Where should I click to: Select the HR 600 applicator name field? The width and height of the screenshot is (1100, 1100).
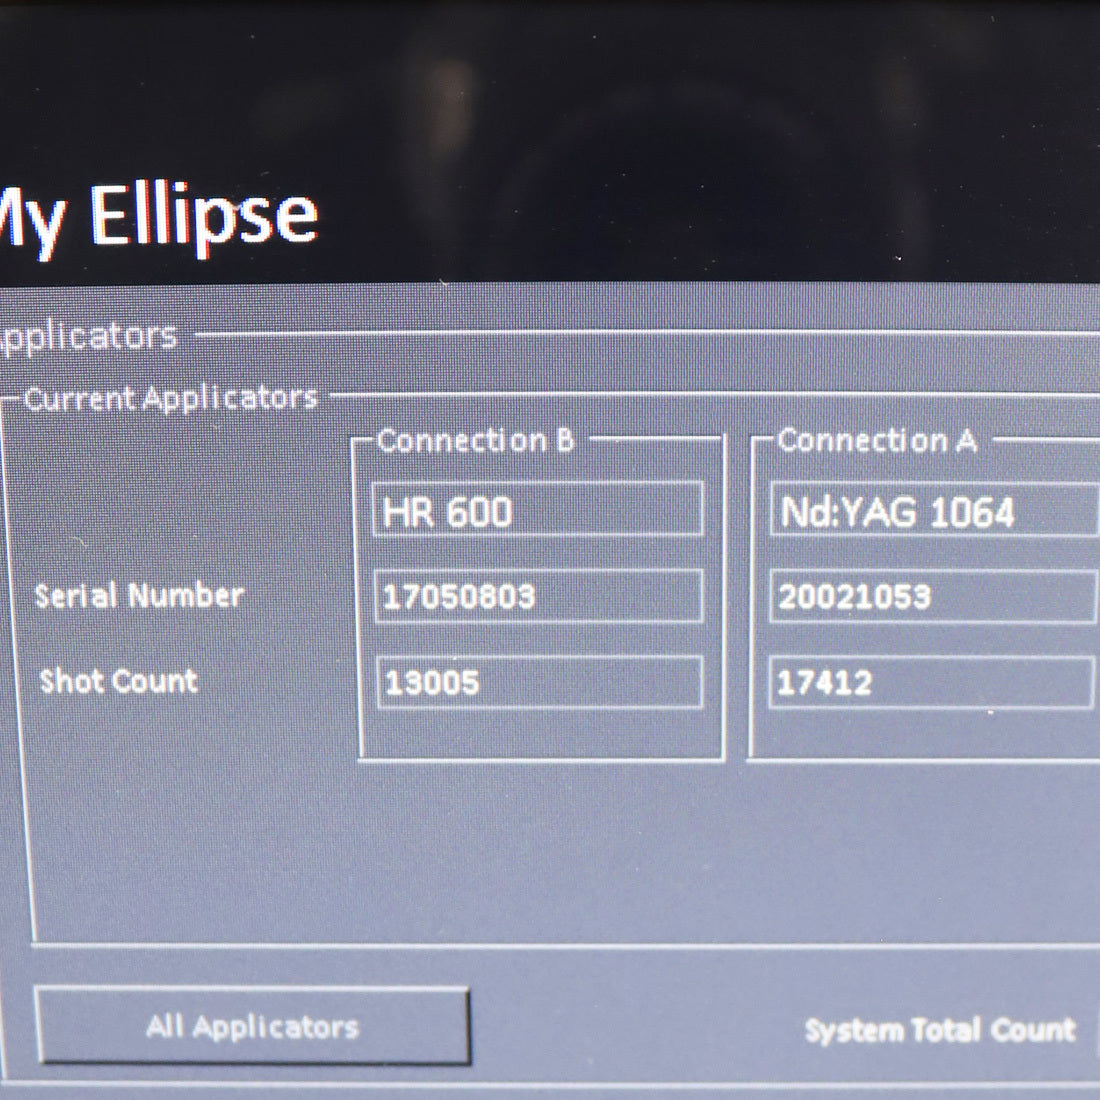coord(537,509)
